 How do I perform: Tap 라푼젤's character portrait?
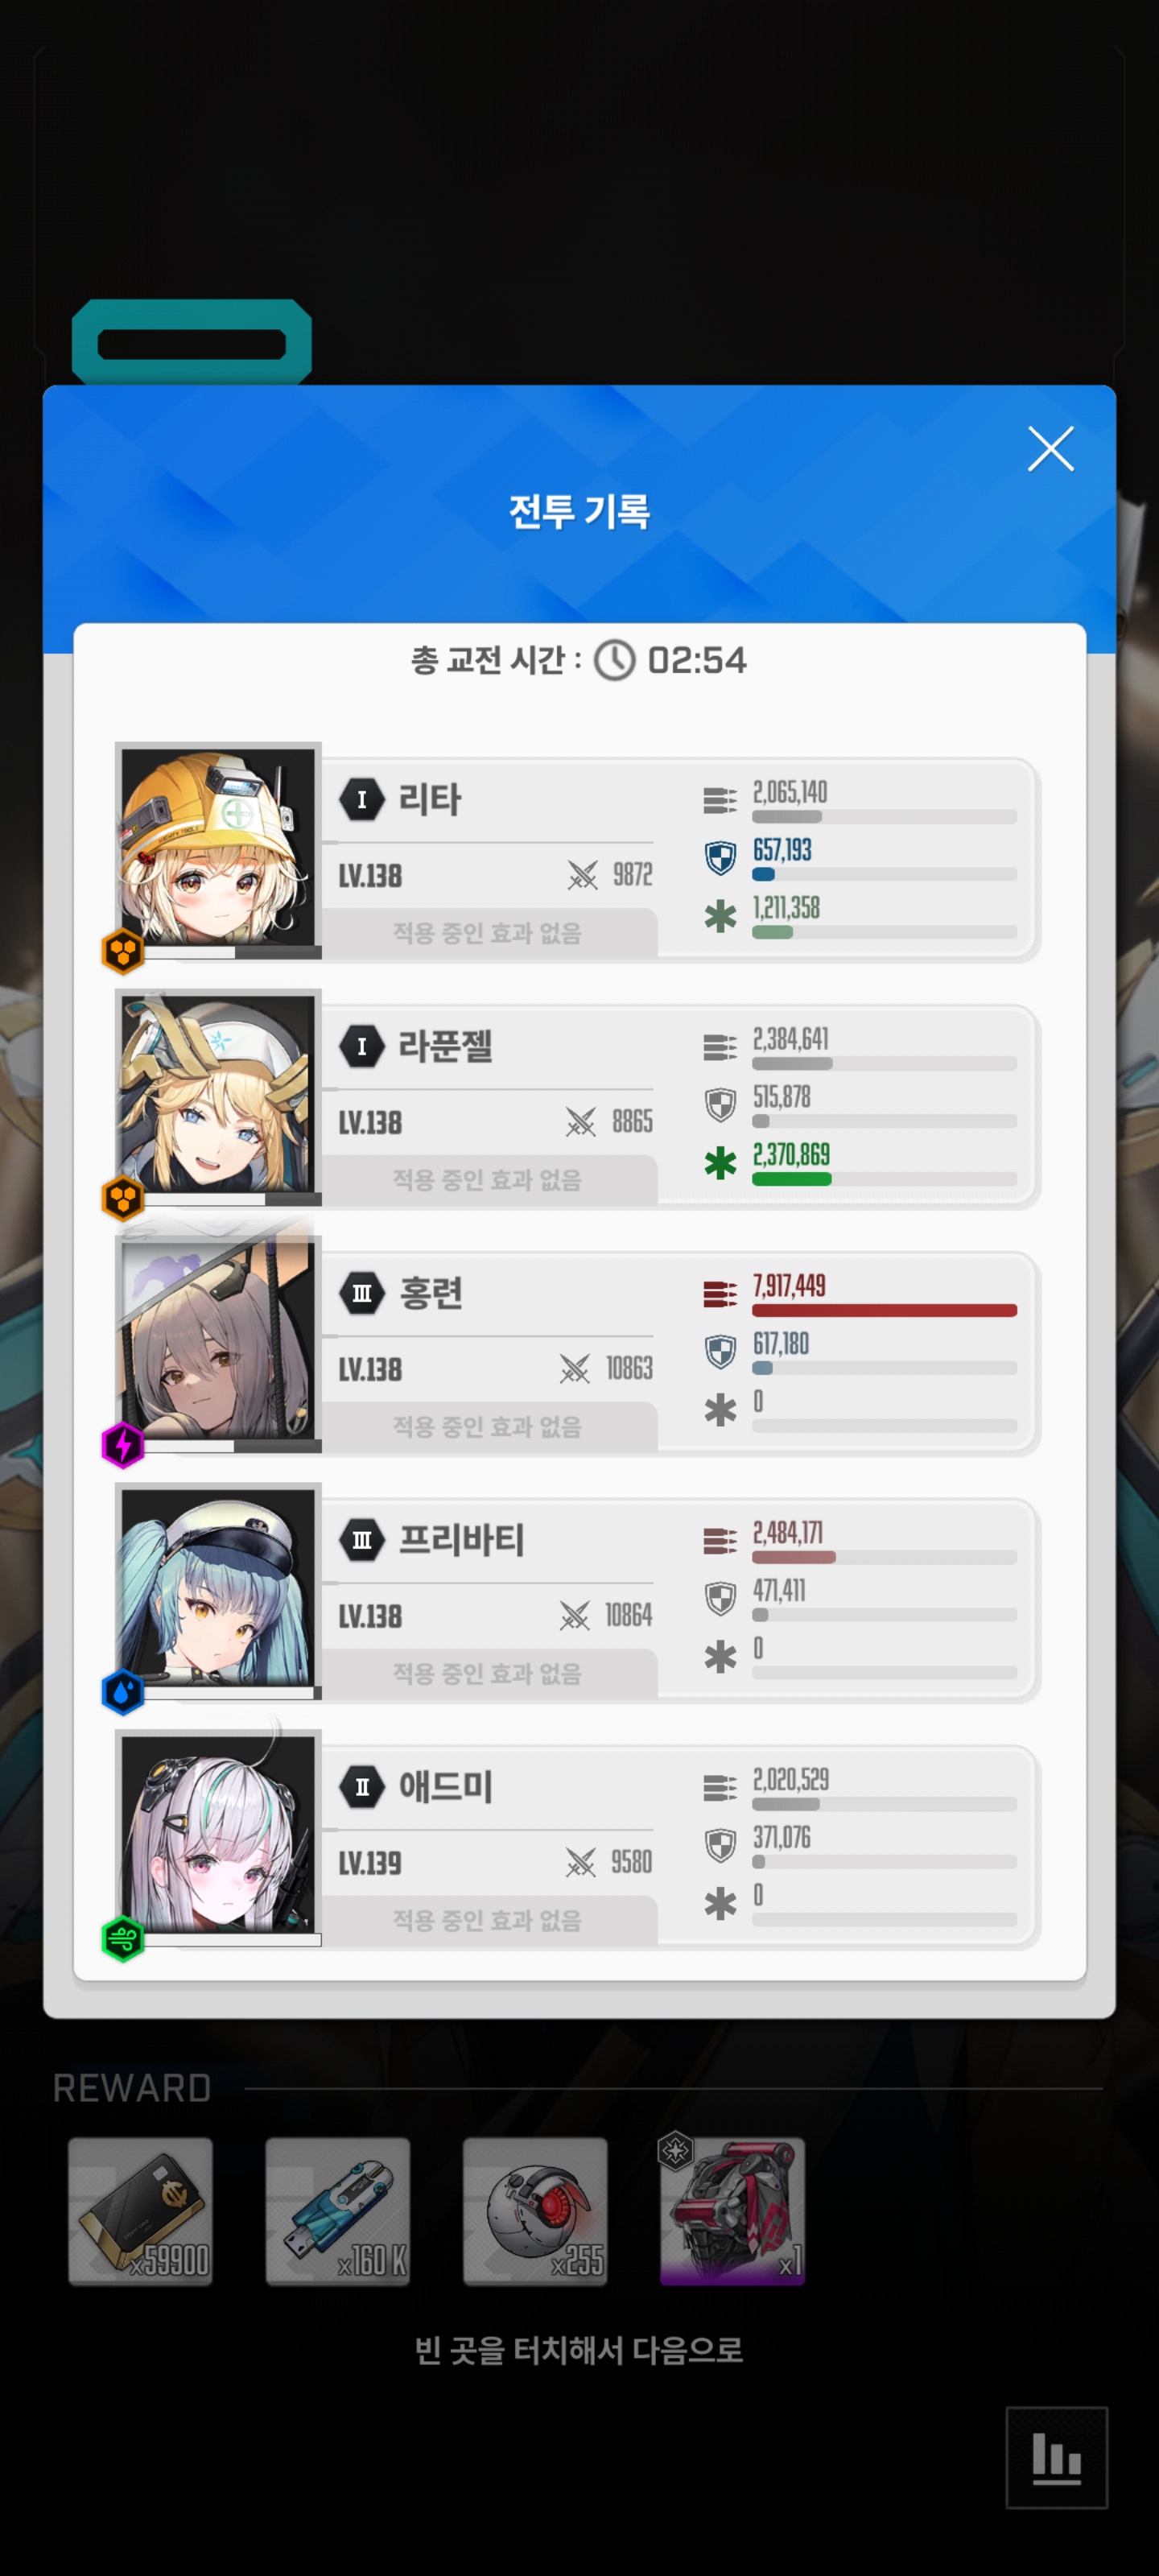coord(218,1095)
